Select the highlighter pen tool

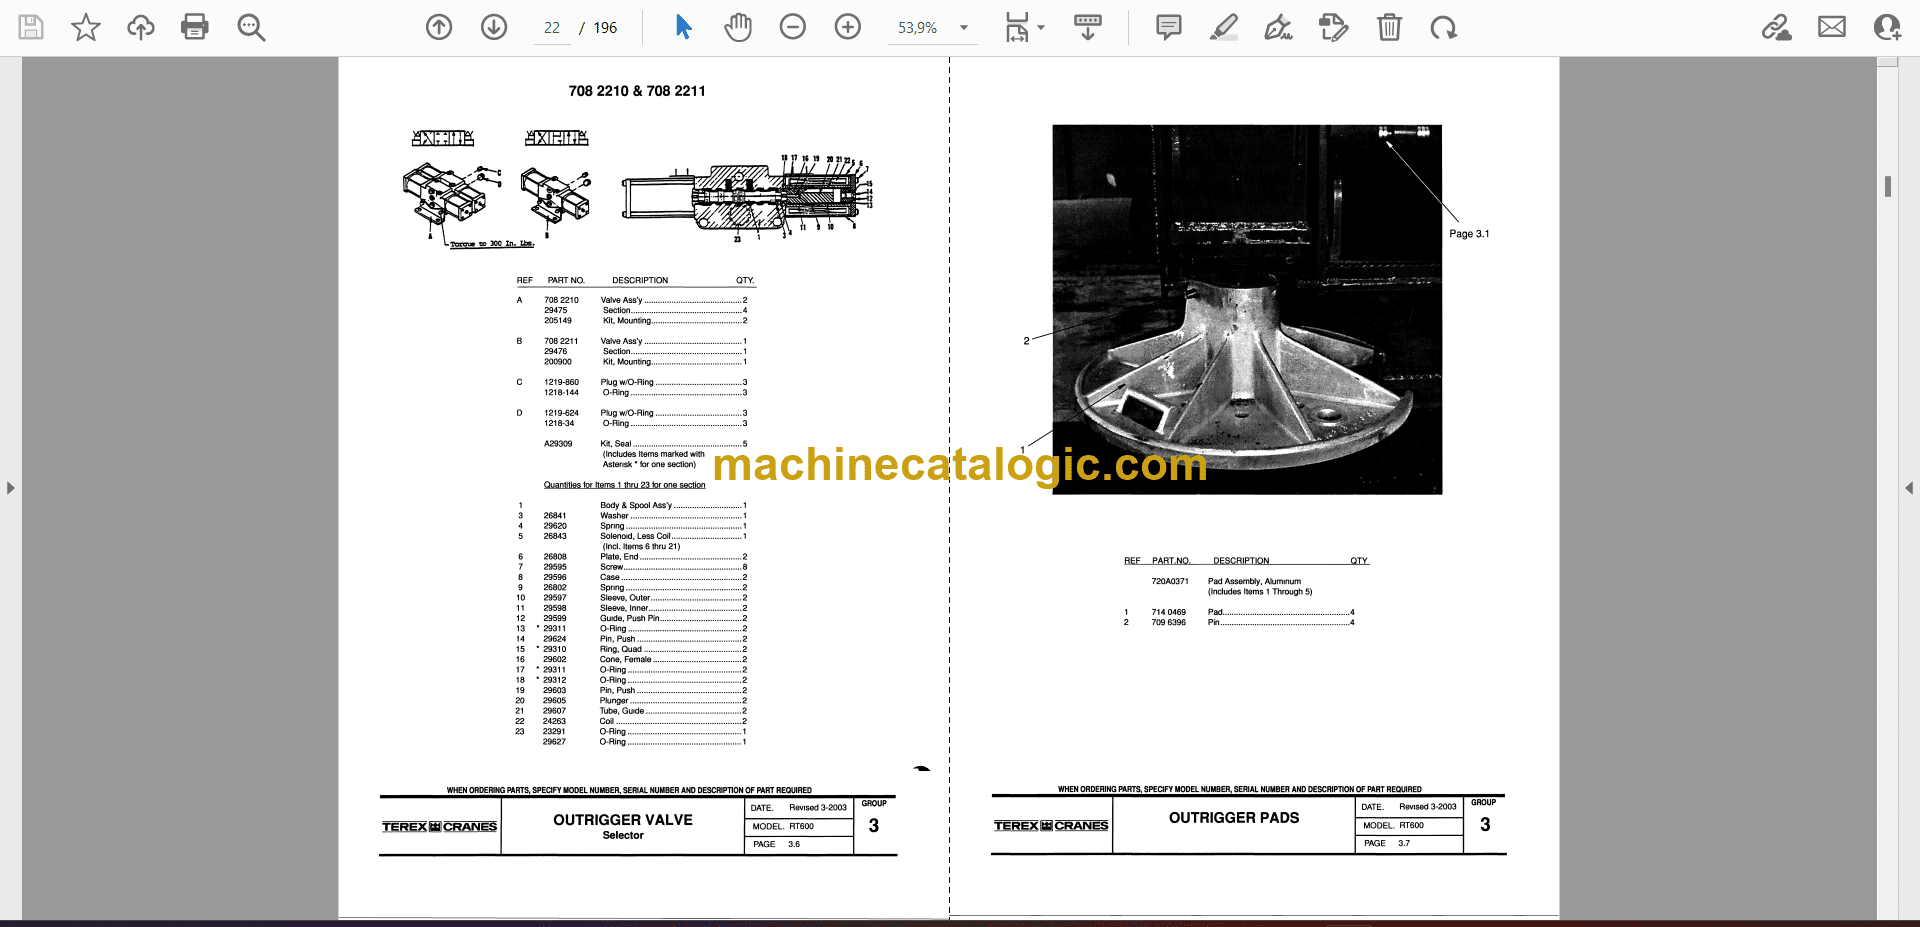(1223, 27)
